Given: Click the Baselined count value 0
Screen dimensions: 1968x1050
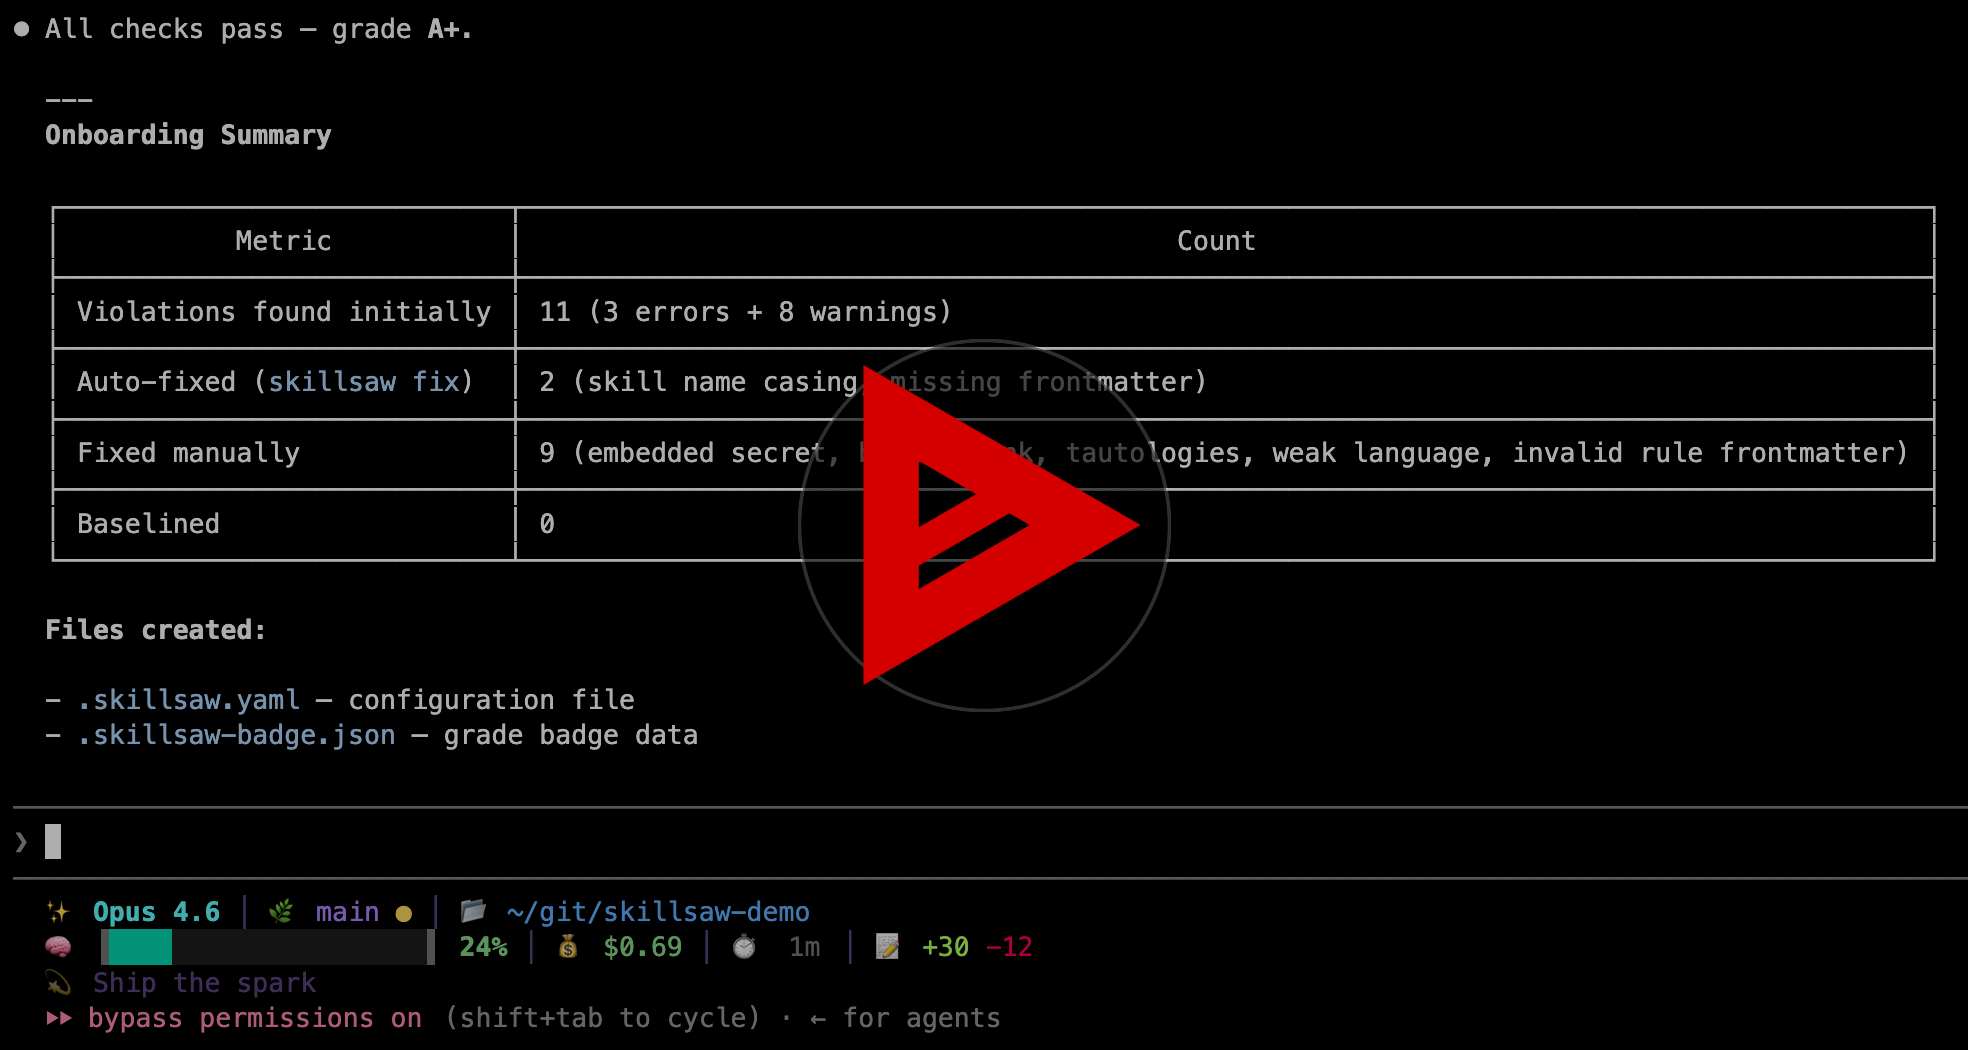Looking at the screenshot, I should click(547, 524).
